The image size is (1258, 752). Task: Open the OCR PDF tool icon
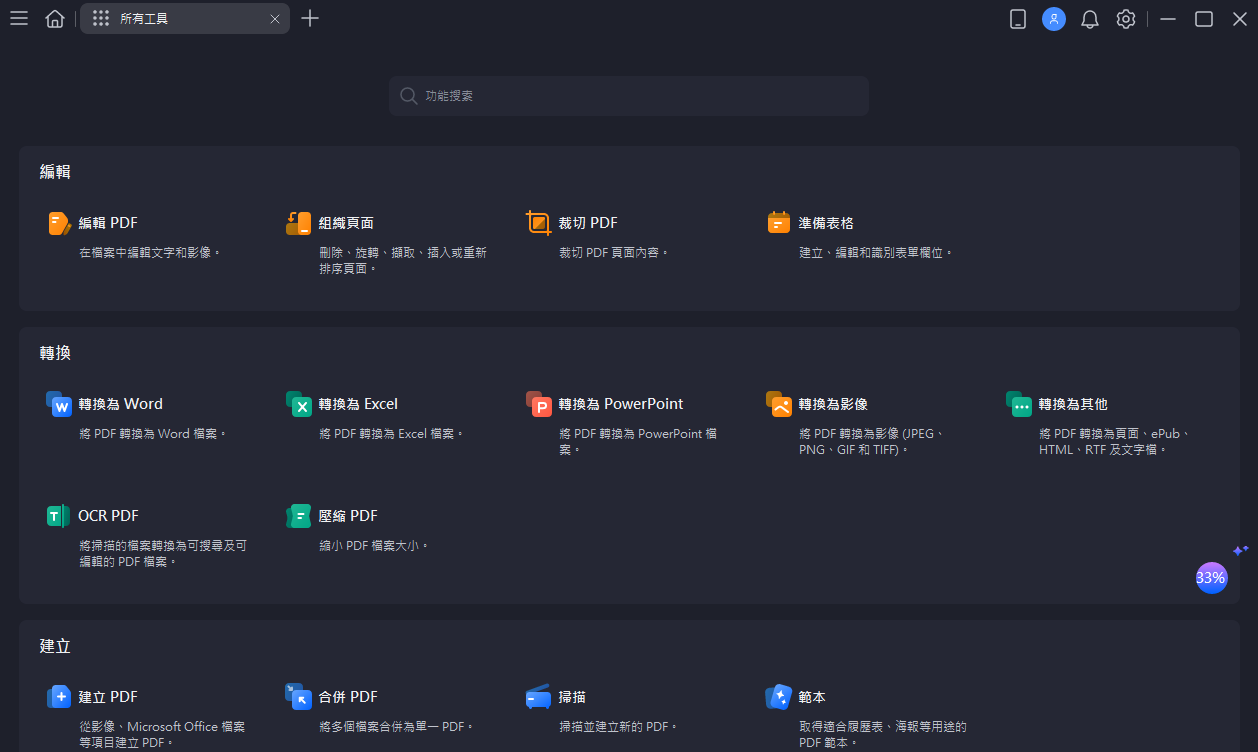click(x=59, y=516)
